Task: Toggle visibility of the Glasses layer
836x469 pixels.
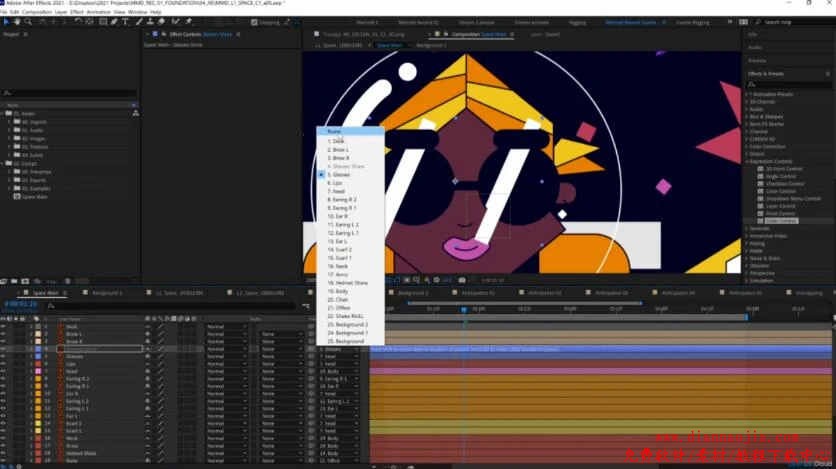Action: [x=4, y=356]
